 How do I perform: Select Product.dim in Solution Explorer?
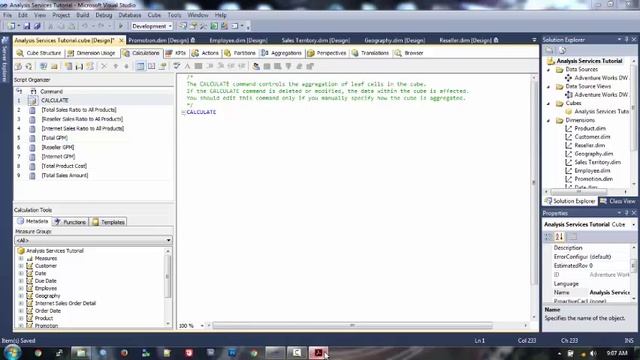[x=590, y=128]
